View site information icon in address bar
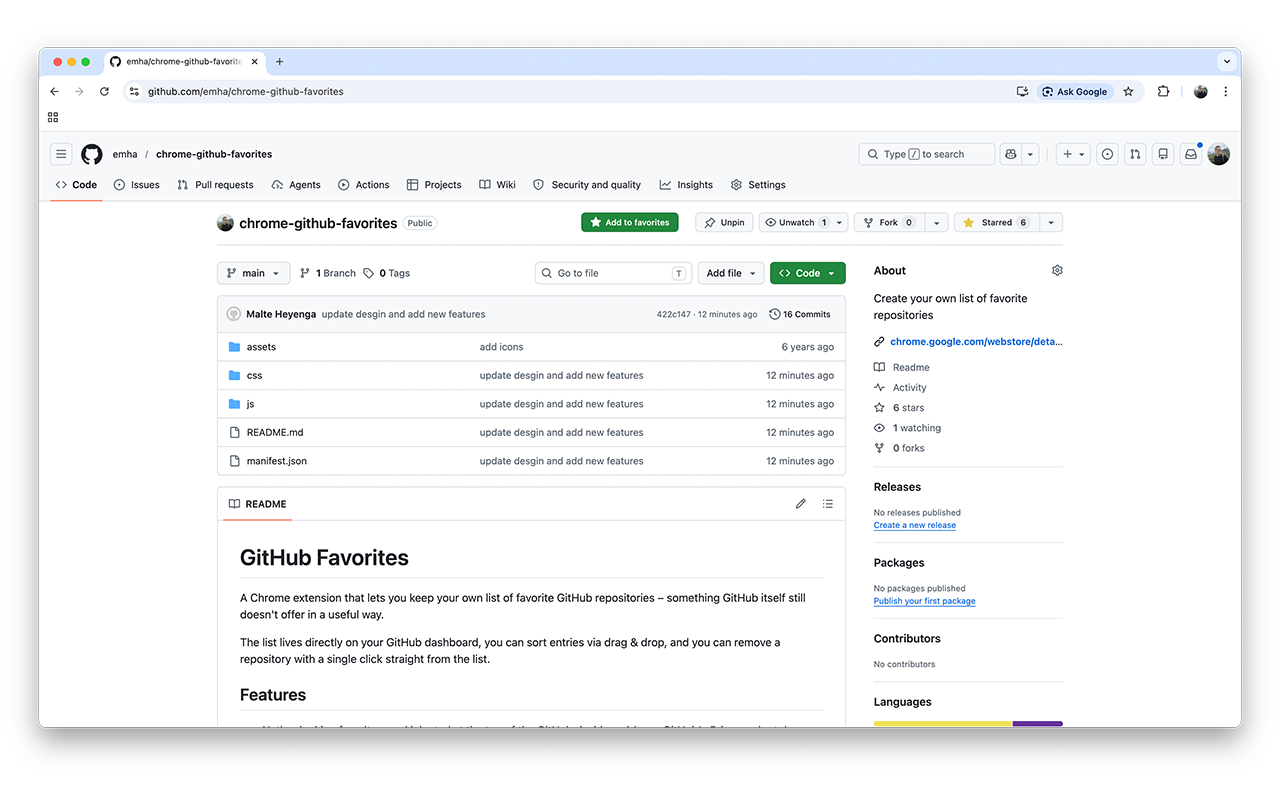This screenshot has width=1280, height=800. (134, 91)
